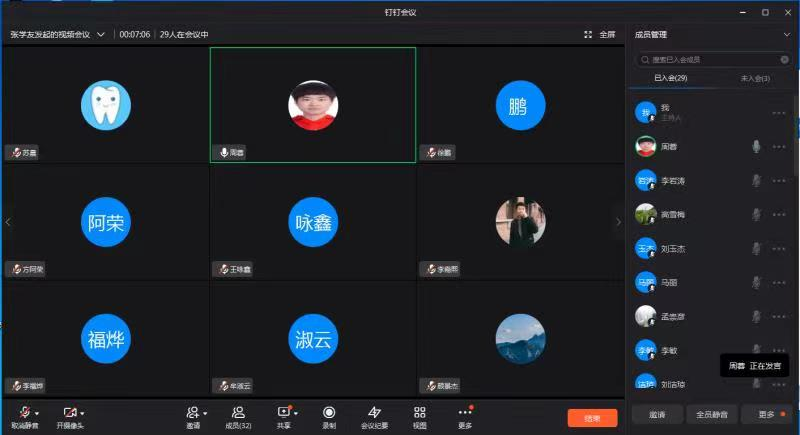This screenshot has width=800, height=435.
Task: Click 刘玉杰 name in member list
Action: point(672,249)
